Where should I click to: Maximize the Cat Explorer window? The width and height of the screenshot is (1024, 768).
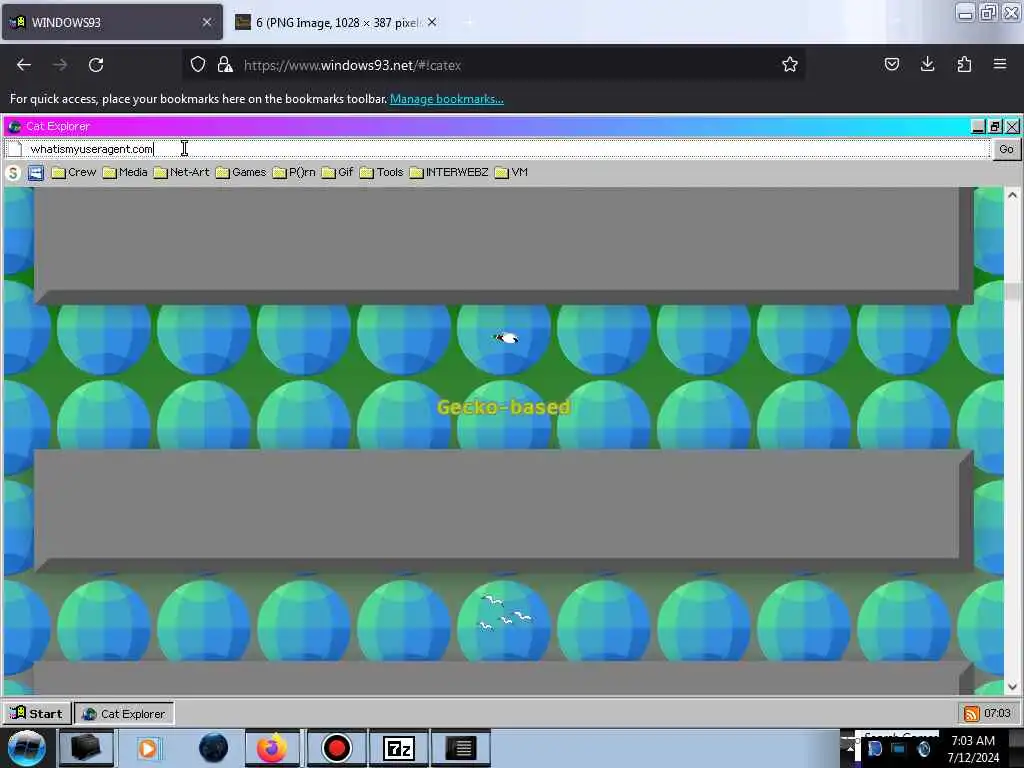[x=995, y=126]
